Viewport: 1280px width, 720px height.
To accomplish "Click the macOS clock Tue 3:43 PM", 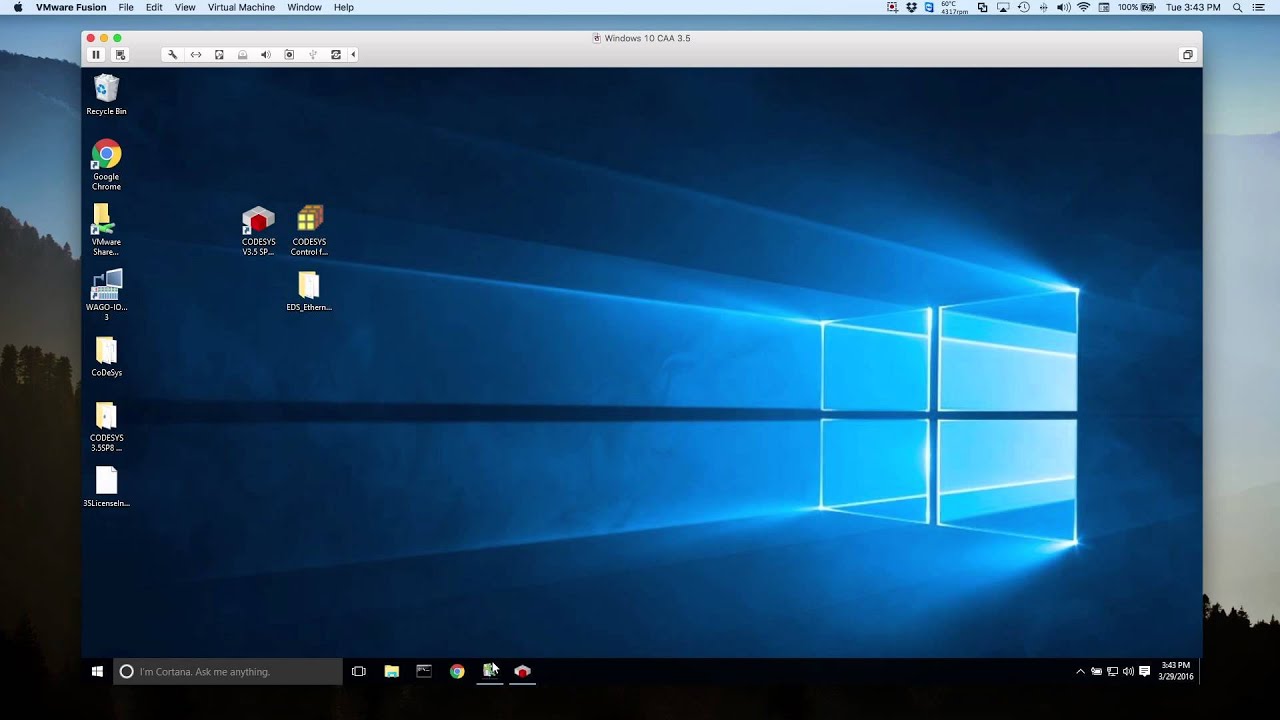I will point(1193,7).
